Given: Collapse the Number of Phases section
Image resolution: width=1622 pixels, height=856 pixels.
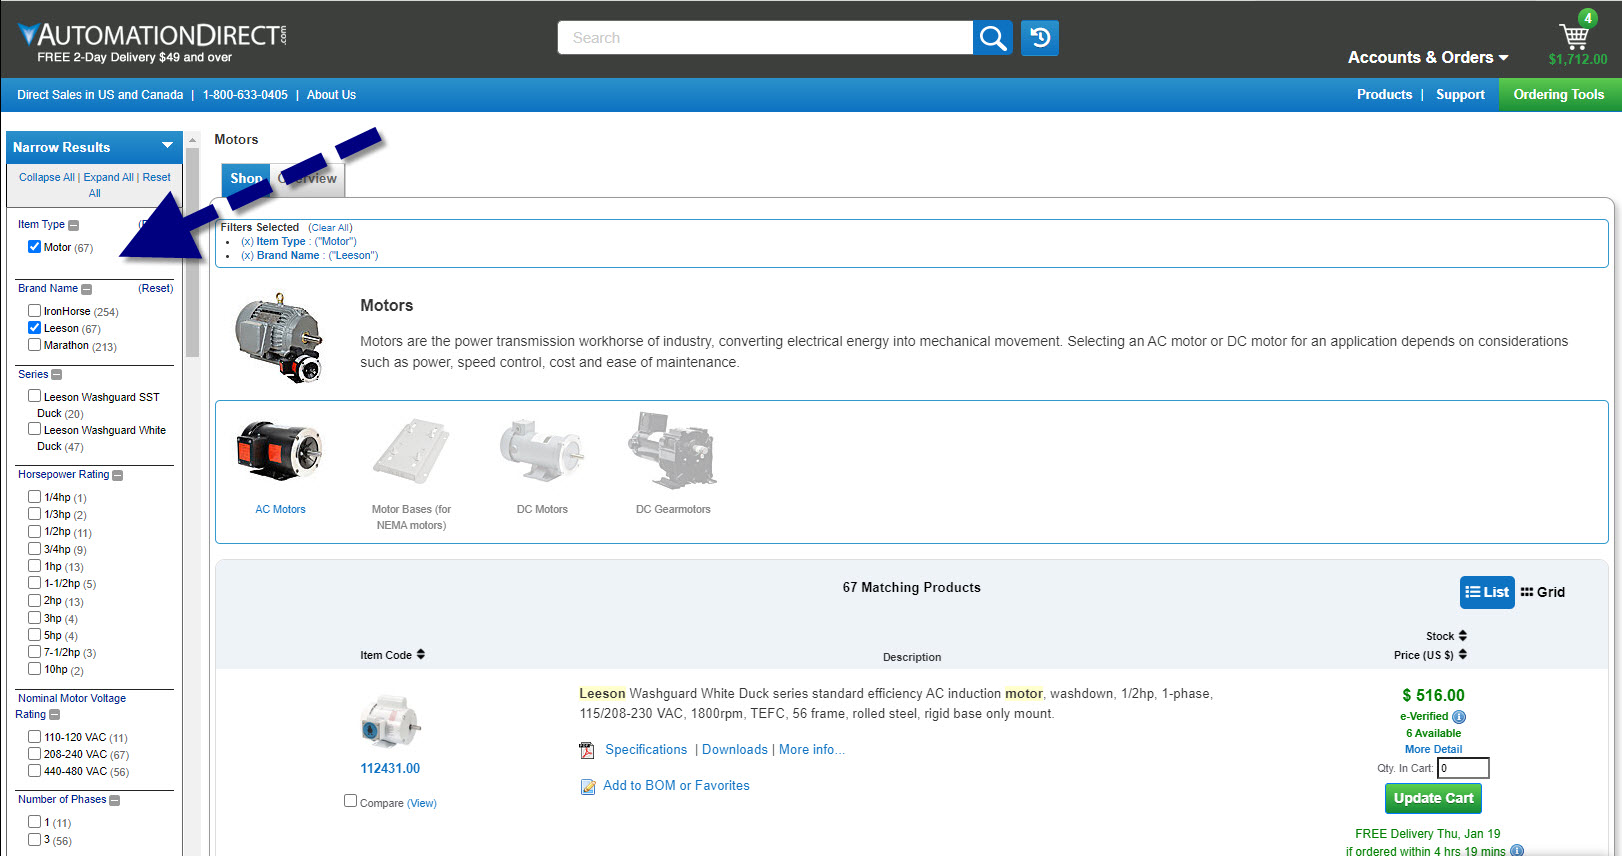Looking at the screenshot, I should point(115,800).
